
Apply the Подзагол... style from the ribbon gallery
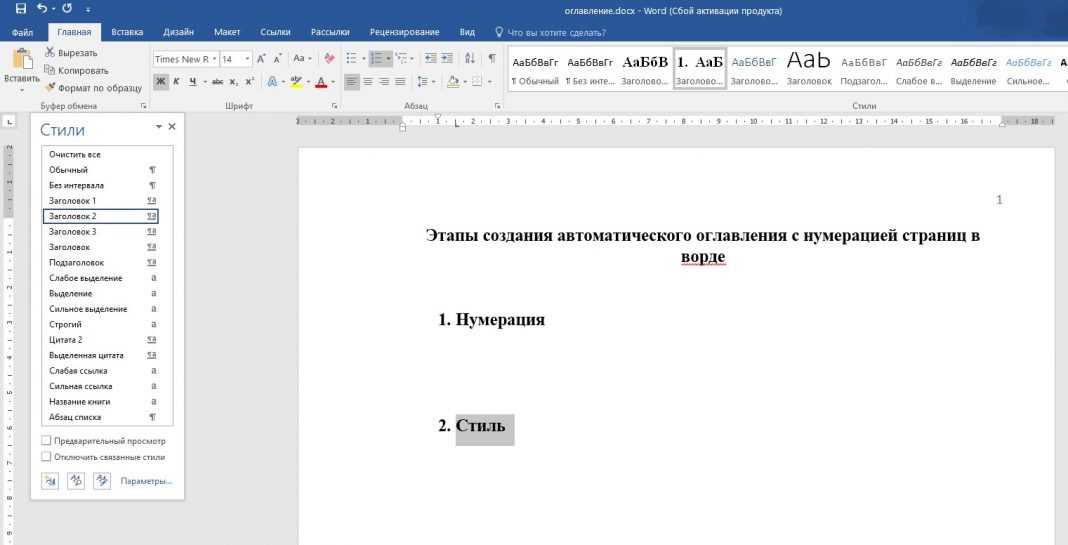pyautogui.click(x=864, y=69)
